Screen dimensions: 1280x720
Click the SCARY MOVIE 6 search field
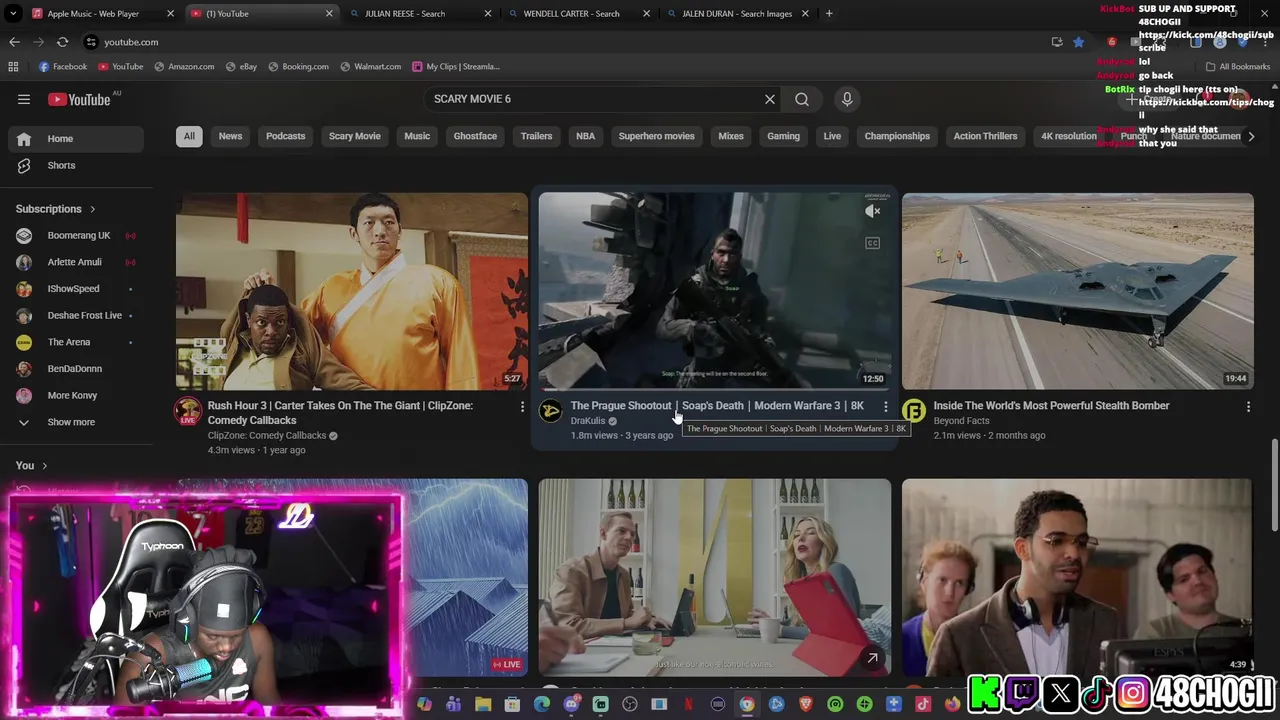click(592, 99)
